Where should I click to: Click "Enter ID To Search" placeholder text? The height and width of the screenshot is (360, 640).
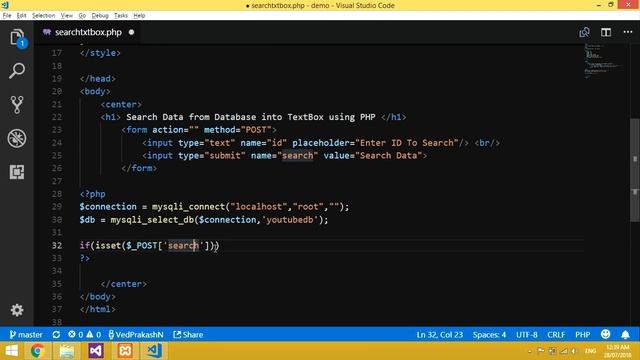[x=407, y=143]
